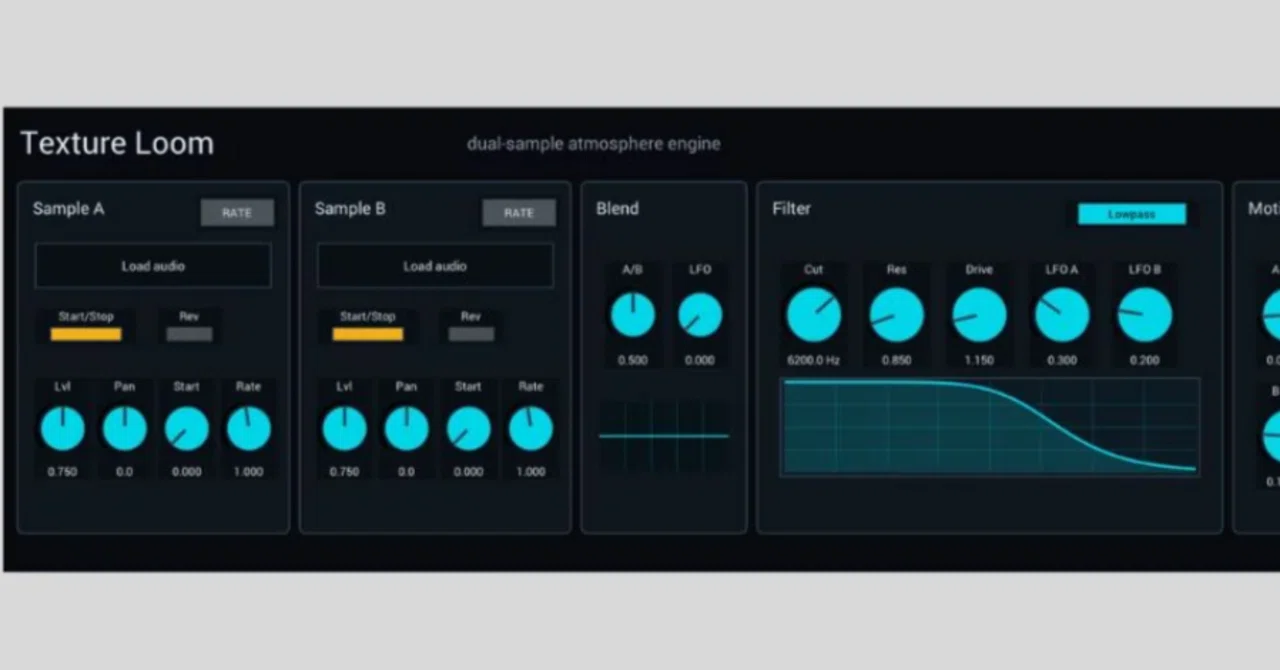The image size is (1280, 670).
Task: Click the Texture Loom title
Action: 117,143
